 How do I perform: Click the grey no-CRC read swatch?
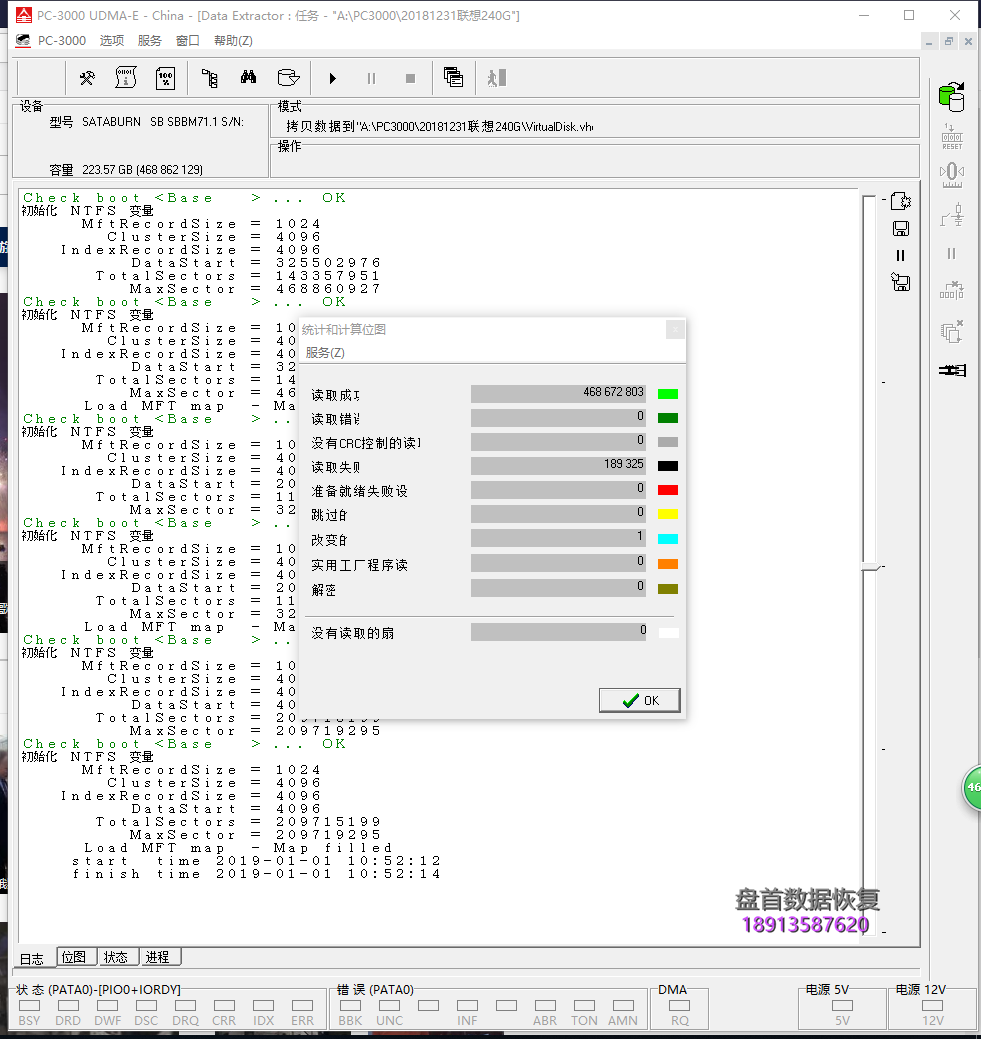coord(667,442)
